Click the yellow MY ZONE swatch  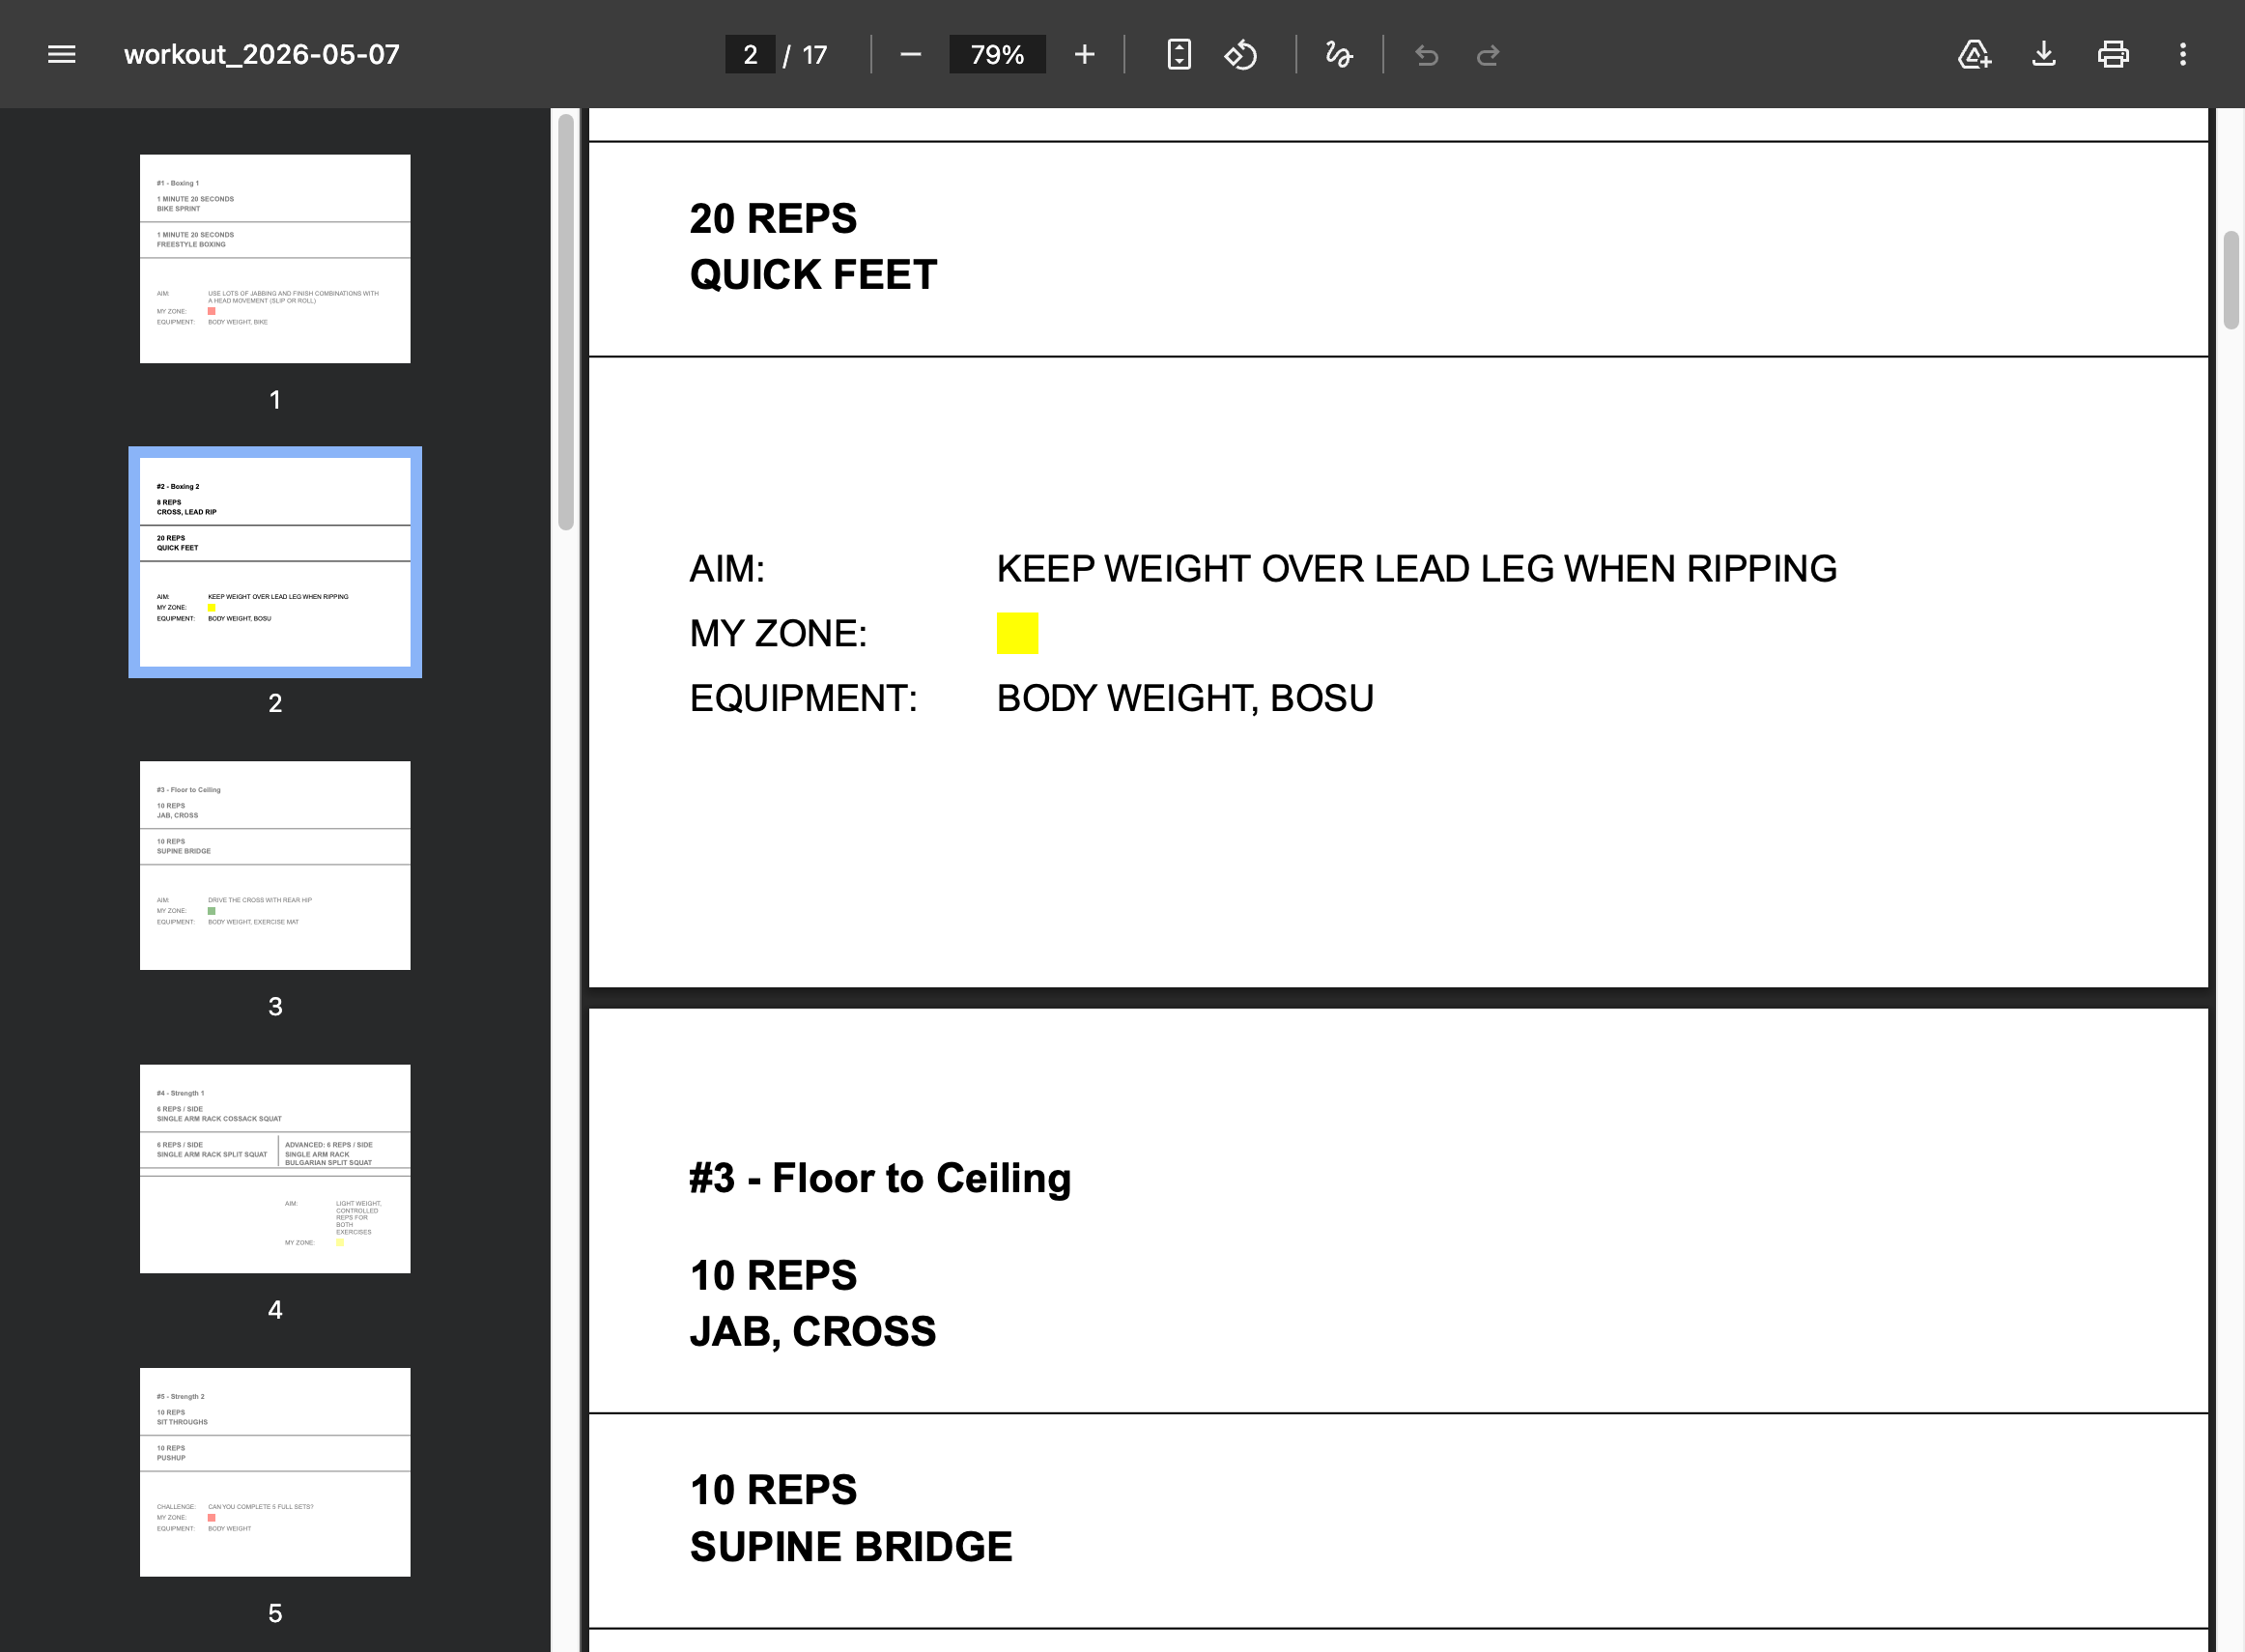pos(1017,633)
